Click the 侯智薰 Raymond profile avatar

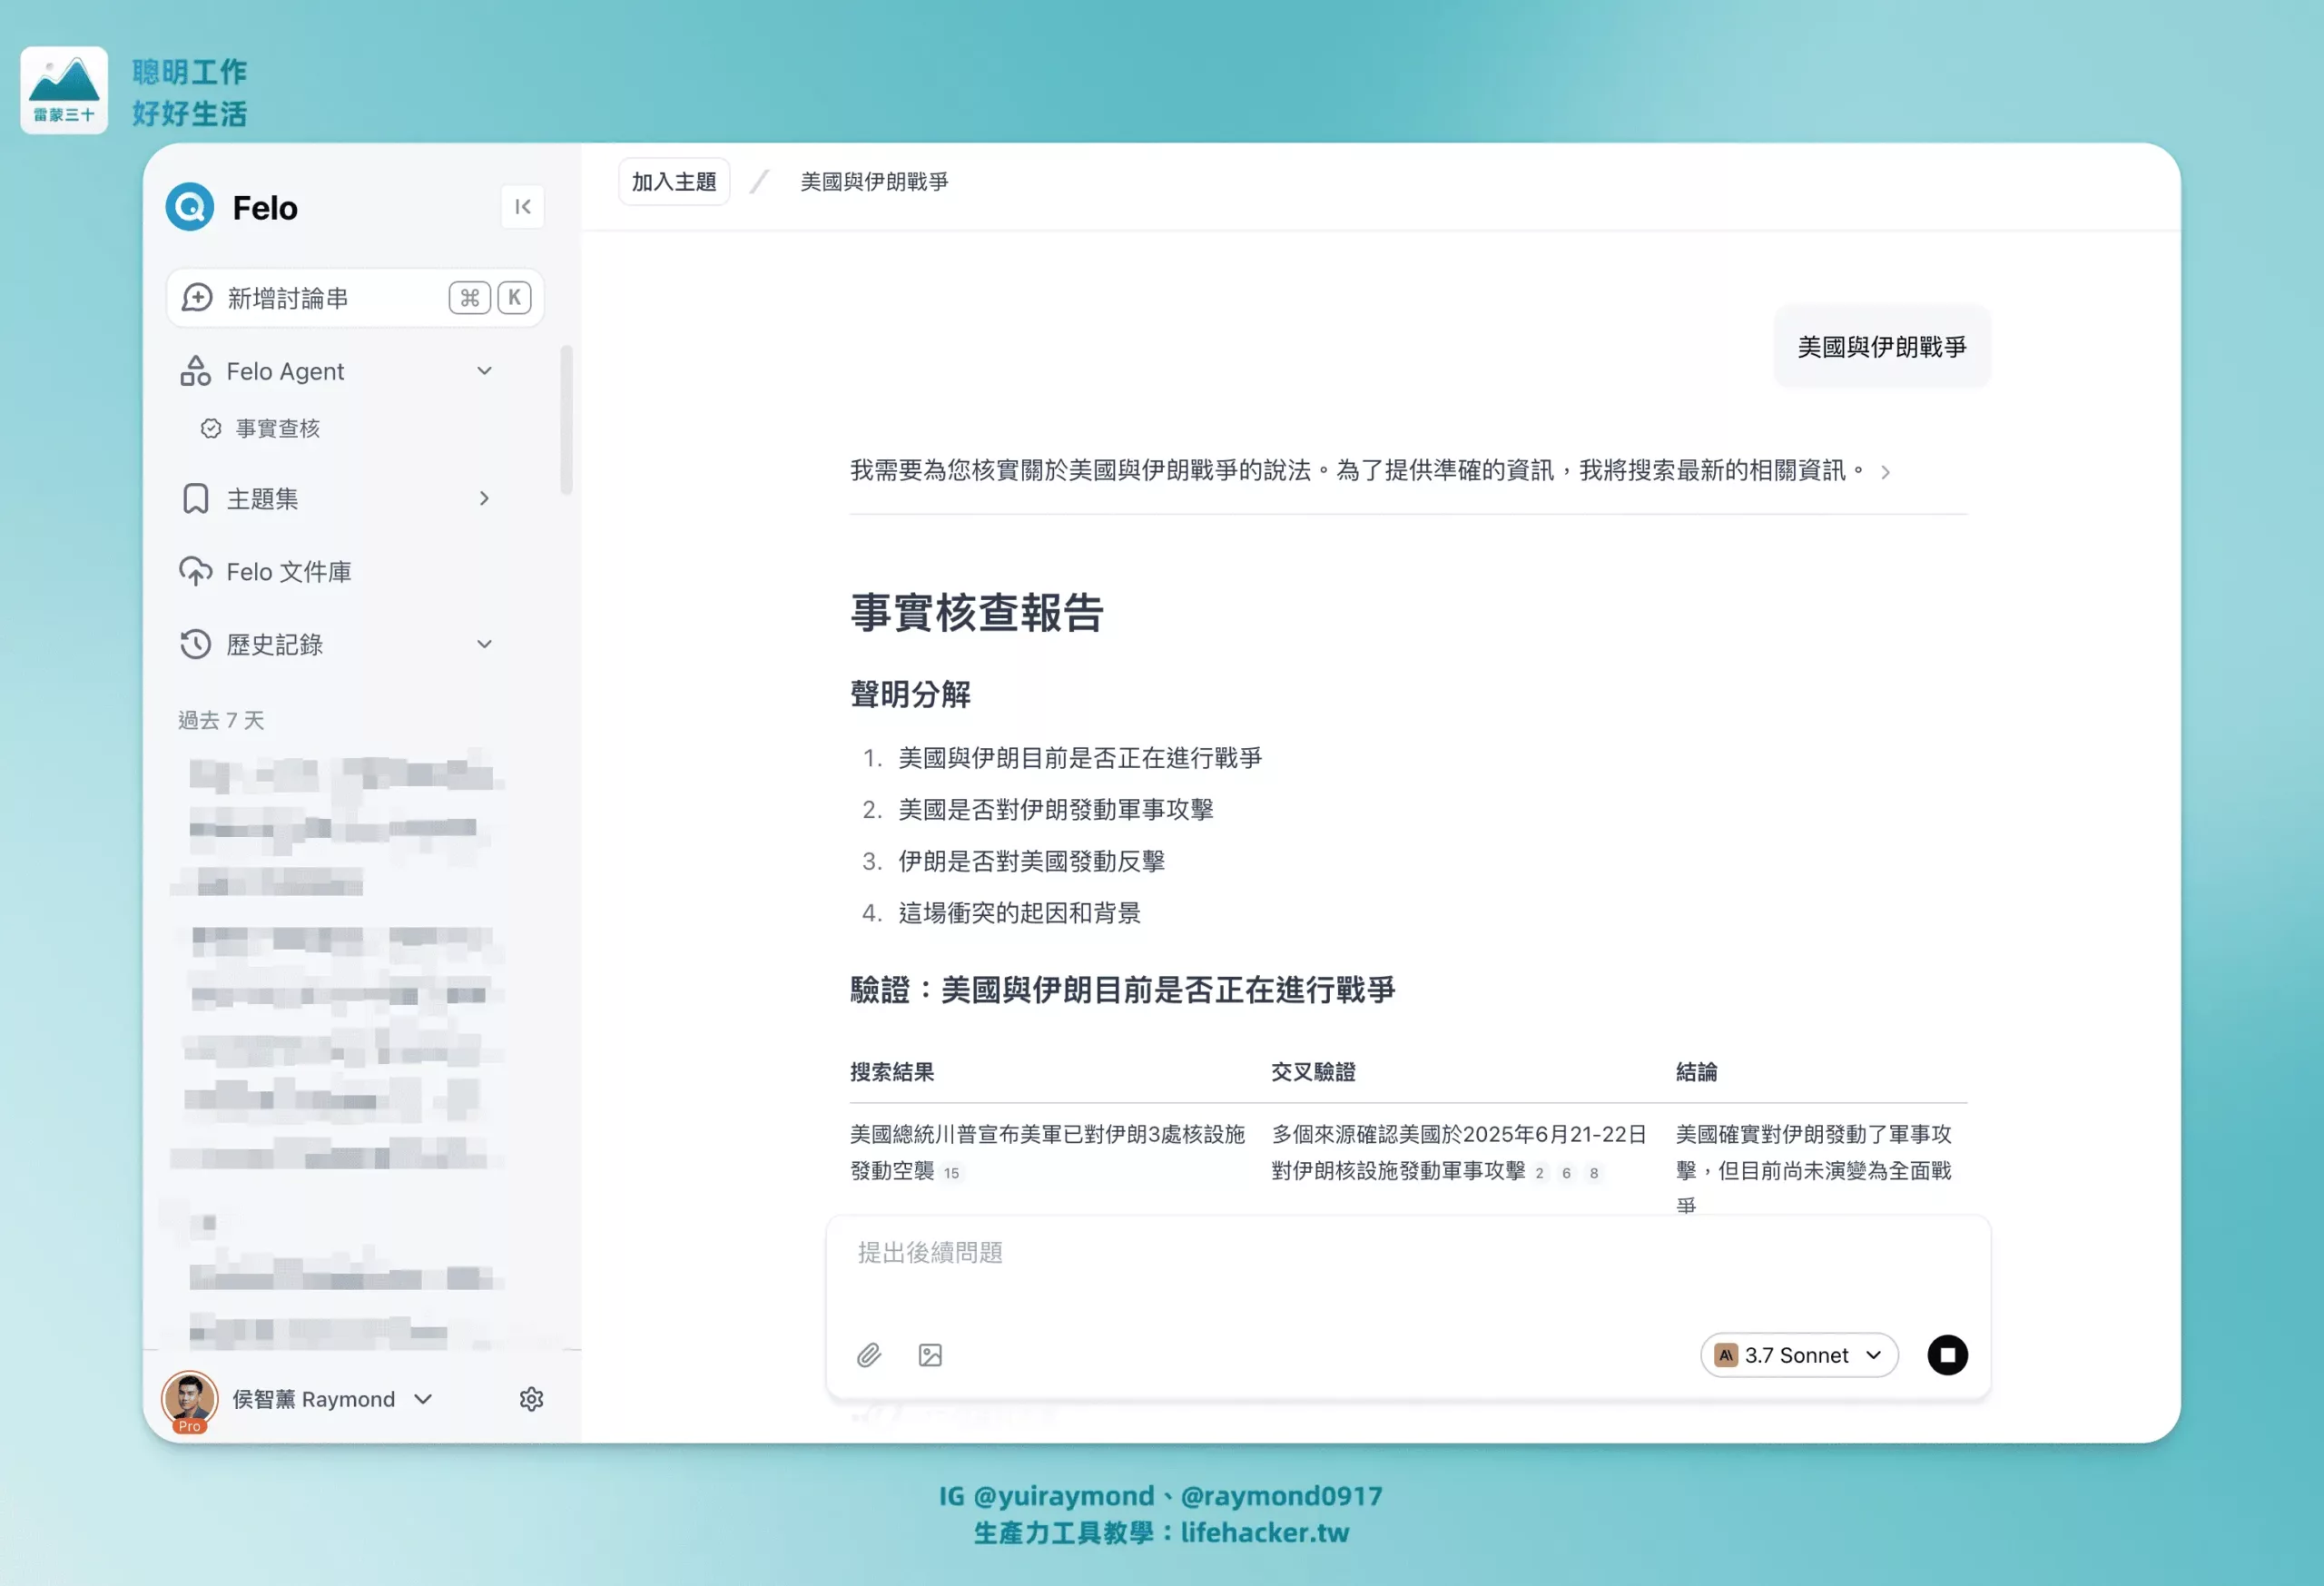189,1399
